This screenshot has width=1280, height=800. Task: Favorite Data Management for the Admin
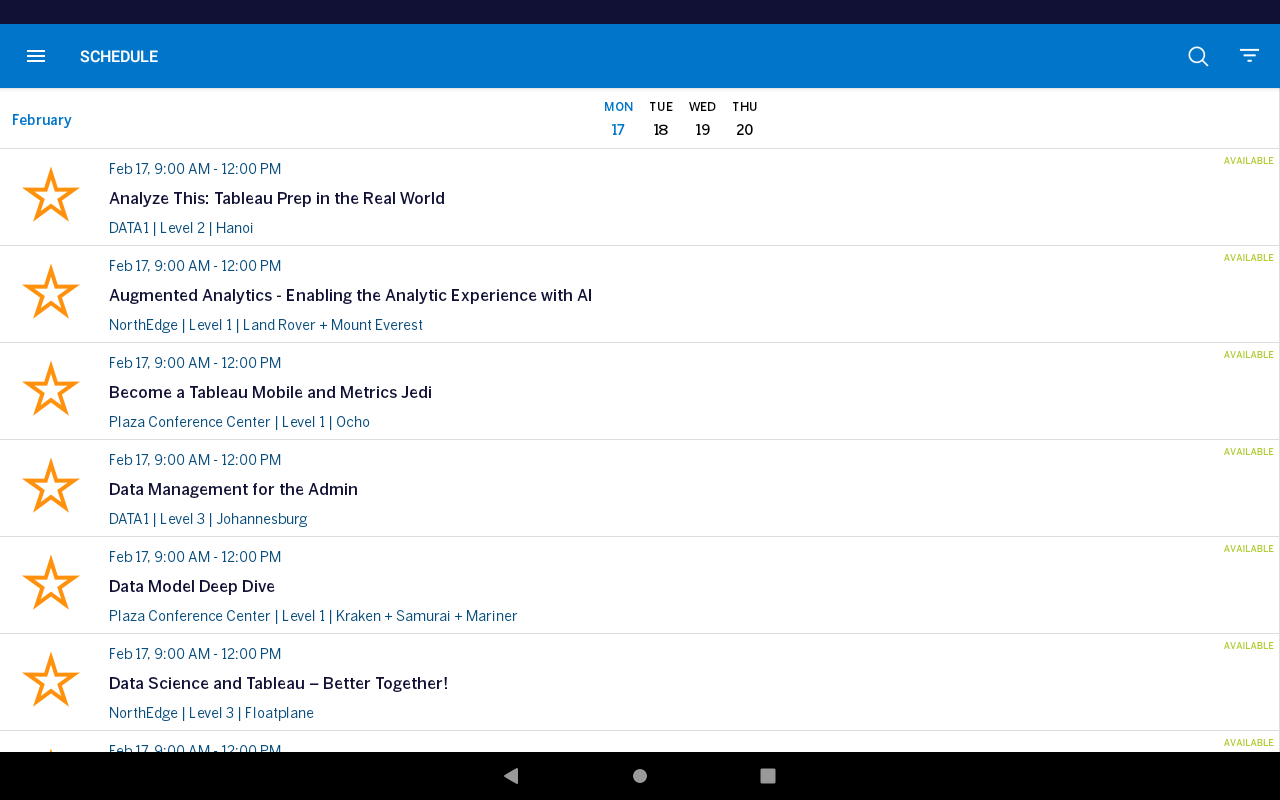(x=51, y=486)
